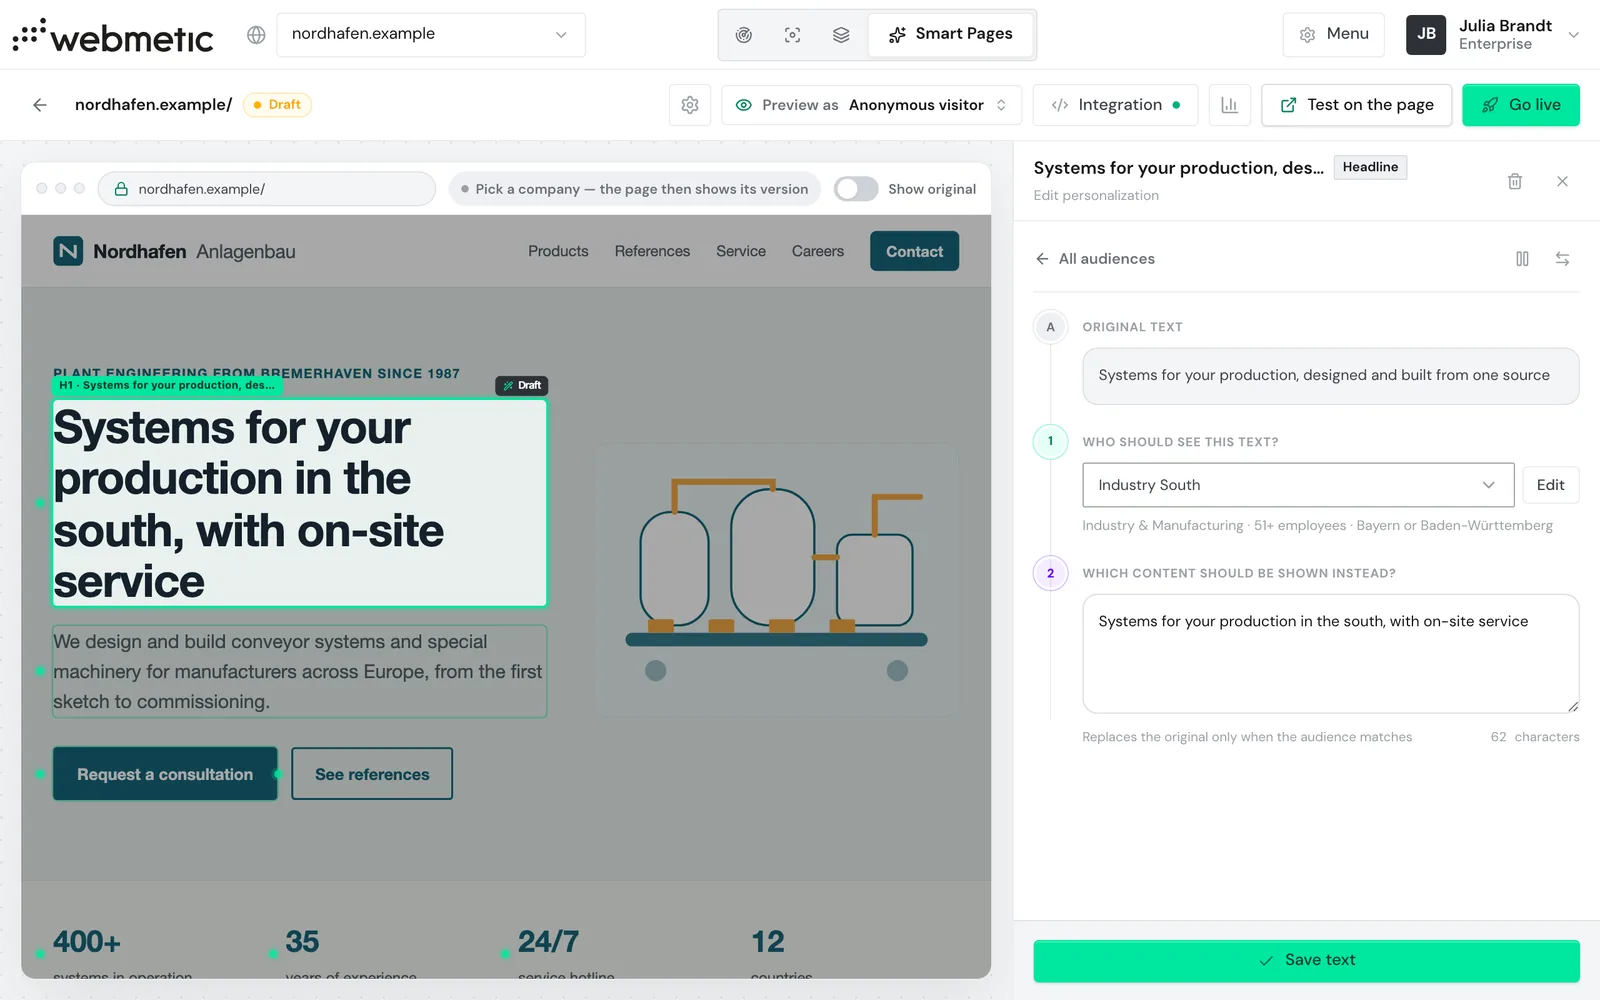Click the Nordhafen N logo icon
This screenshot has width=1600, height=1000.
point(68,252)
